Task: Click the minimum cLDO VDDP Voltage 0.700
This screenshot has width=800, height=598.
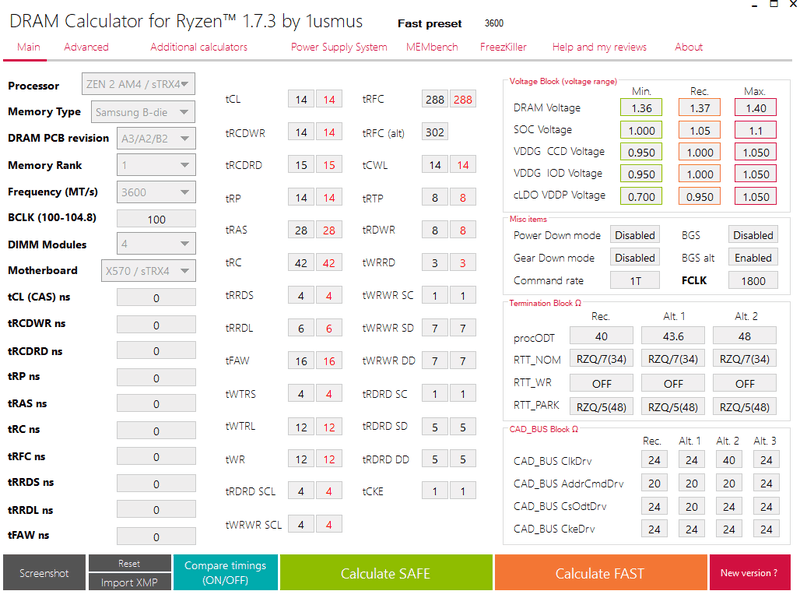Action: coord(641,196)
